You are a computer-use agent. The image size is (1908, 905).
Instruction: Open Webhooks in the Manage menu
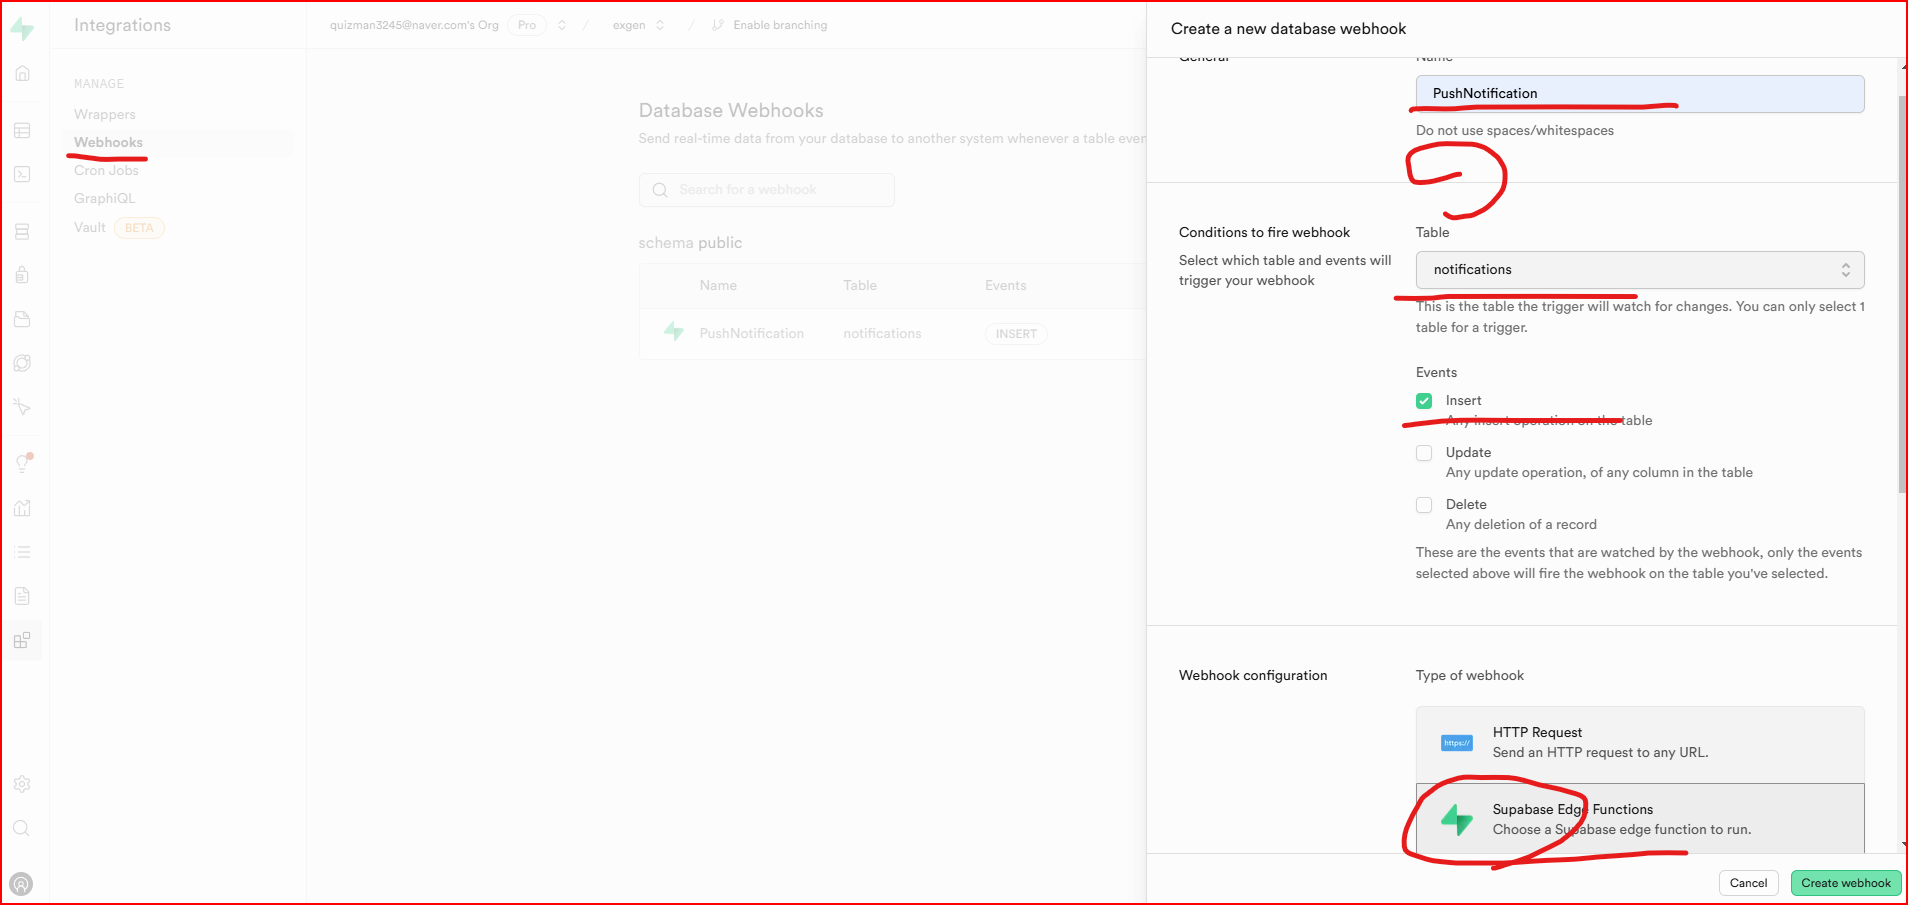pos(108,143)
